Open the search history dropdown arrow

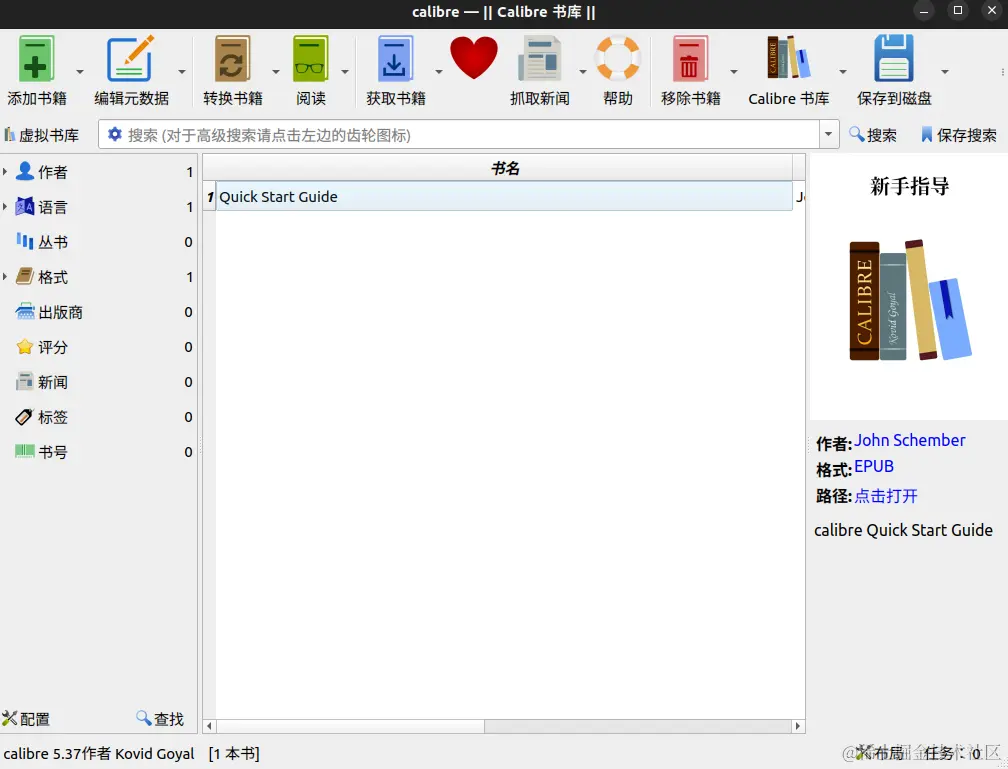click(x=829, y=134)
